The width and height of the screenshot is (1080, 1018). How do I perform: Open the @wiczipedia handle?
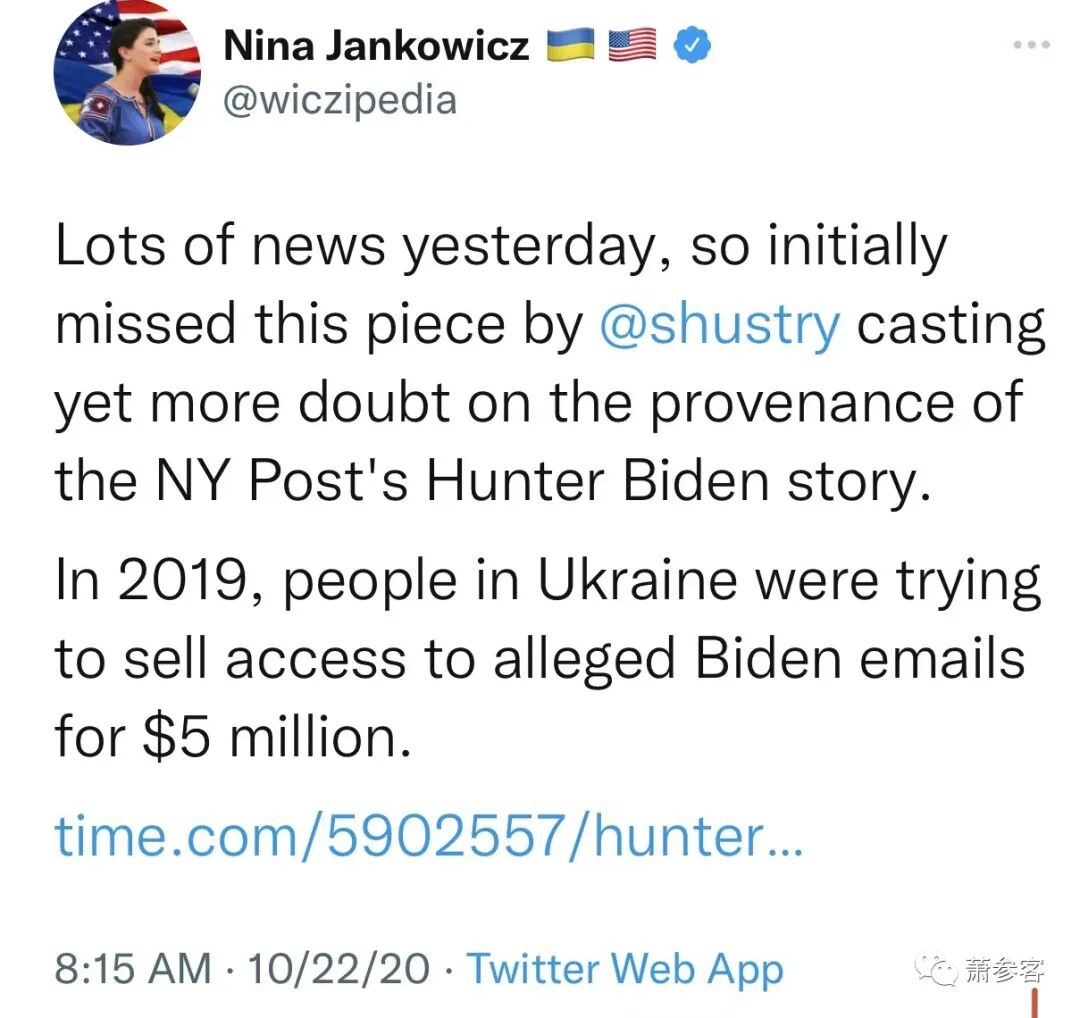(339, 100)
